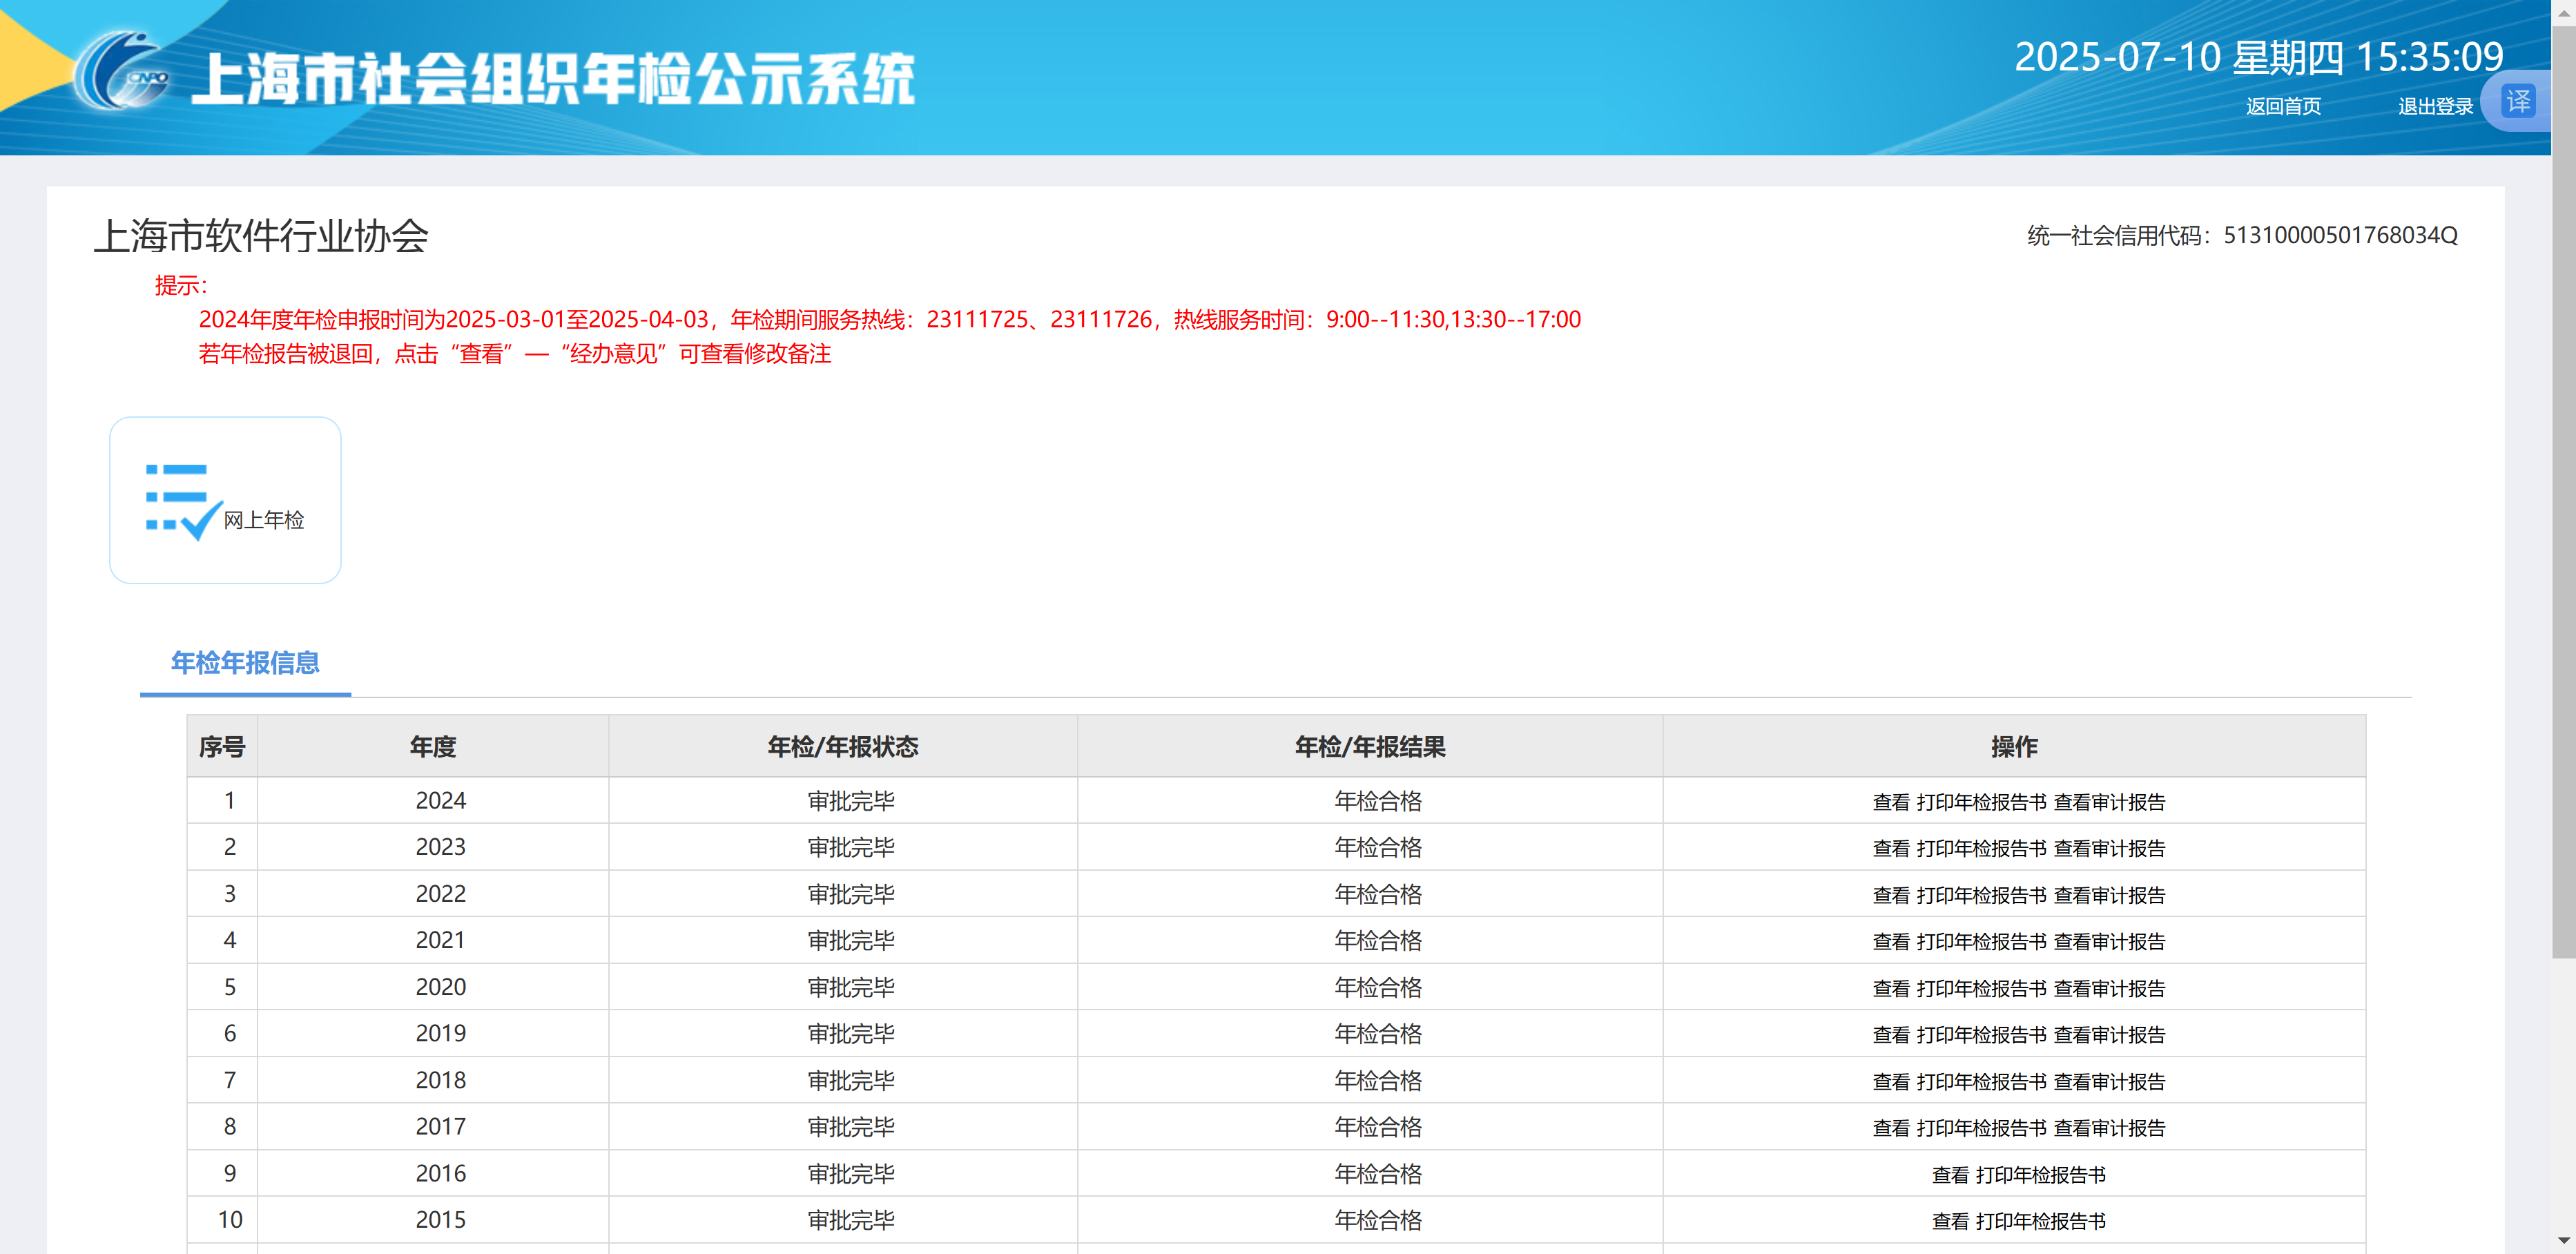The width and height of the screenshot is (2576, 1254).
Task: Click the 上海市社会组织年检公示系统 header title
Action: coord(553,78)
